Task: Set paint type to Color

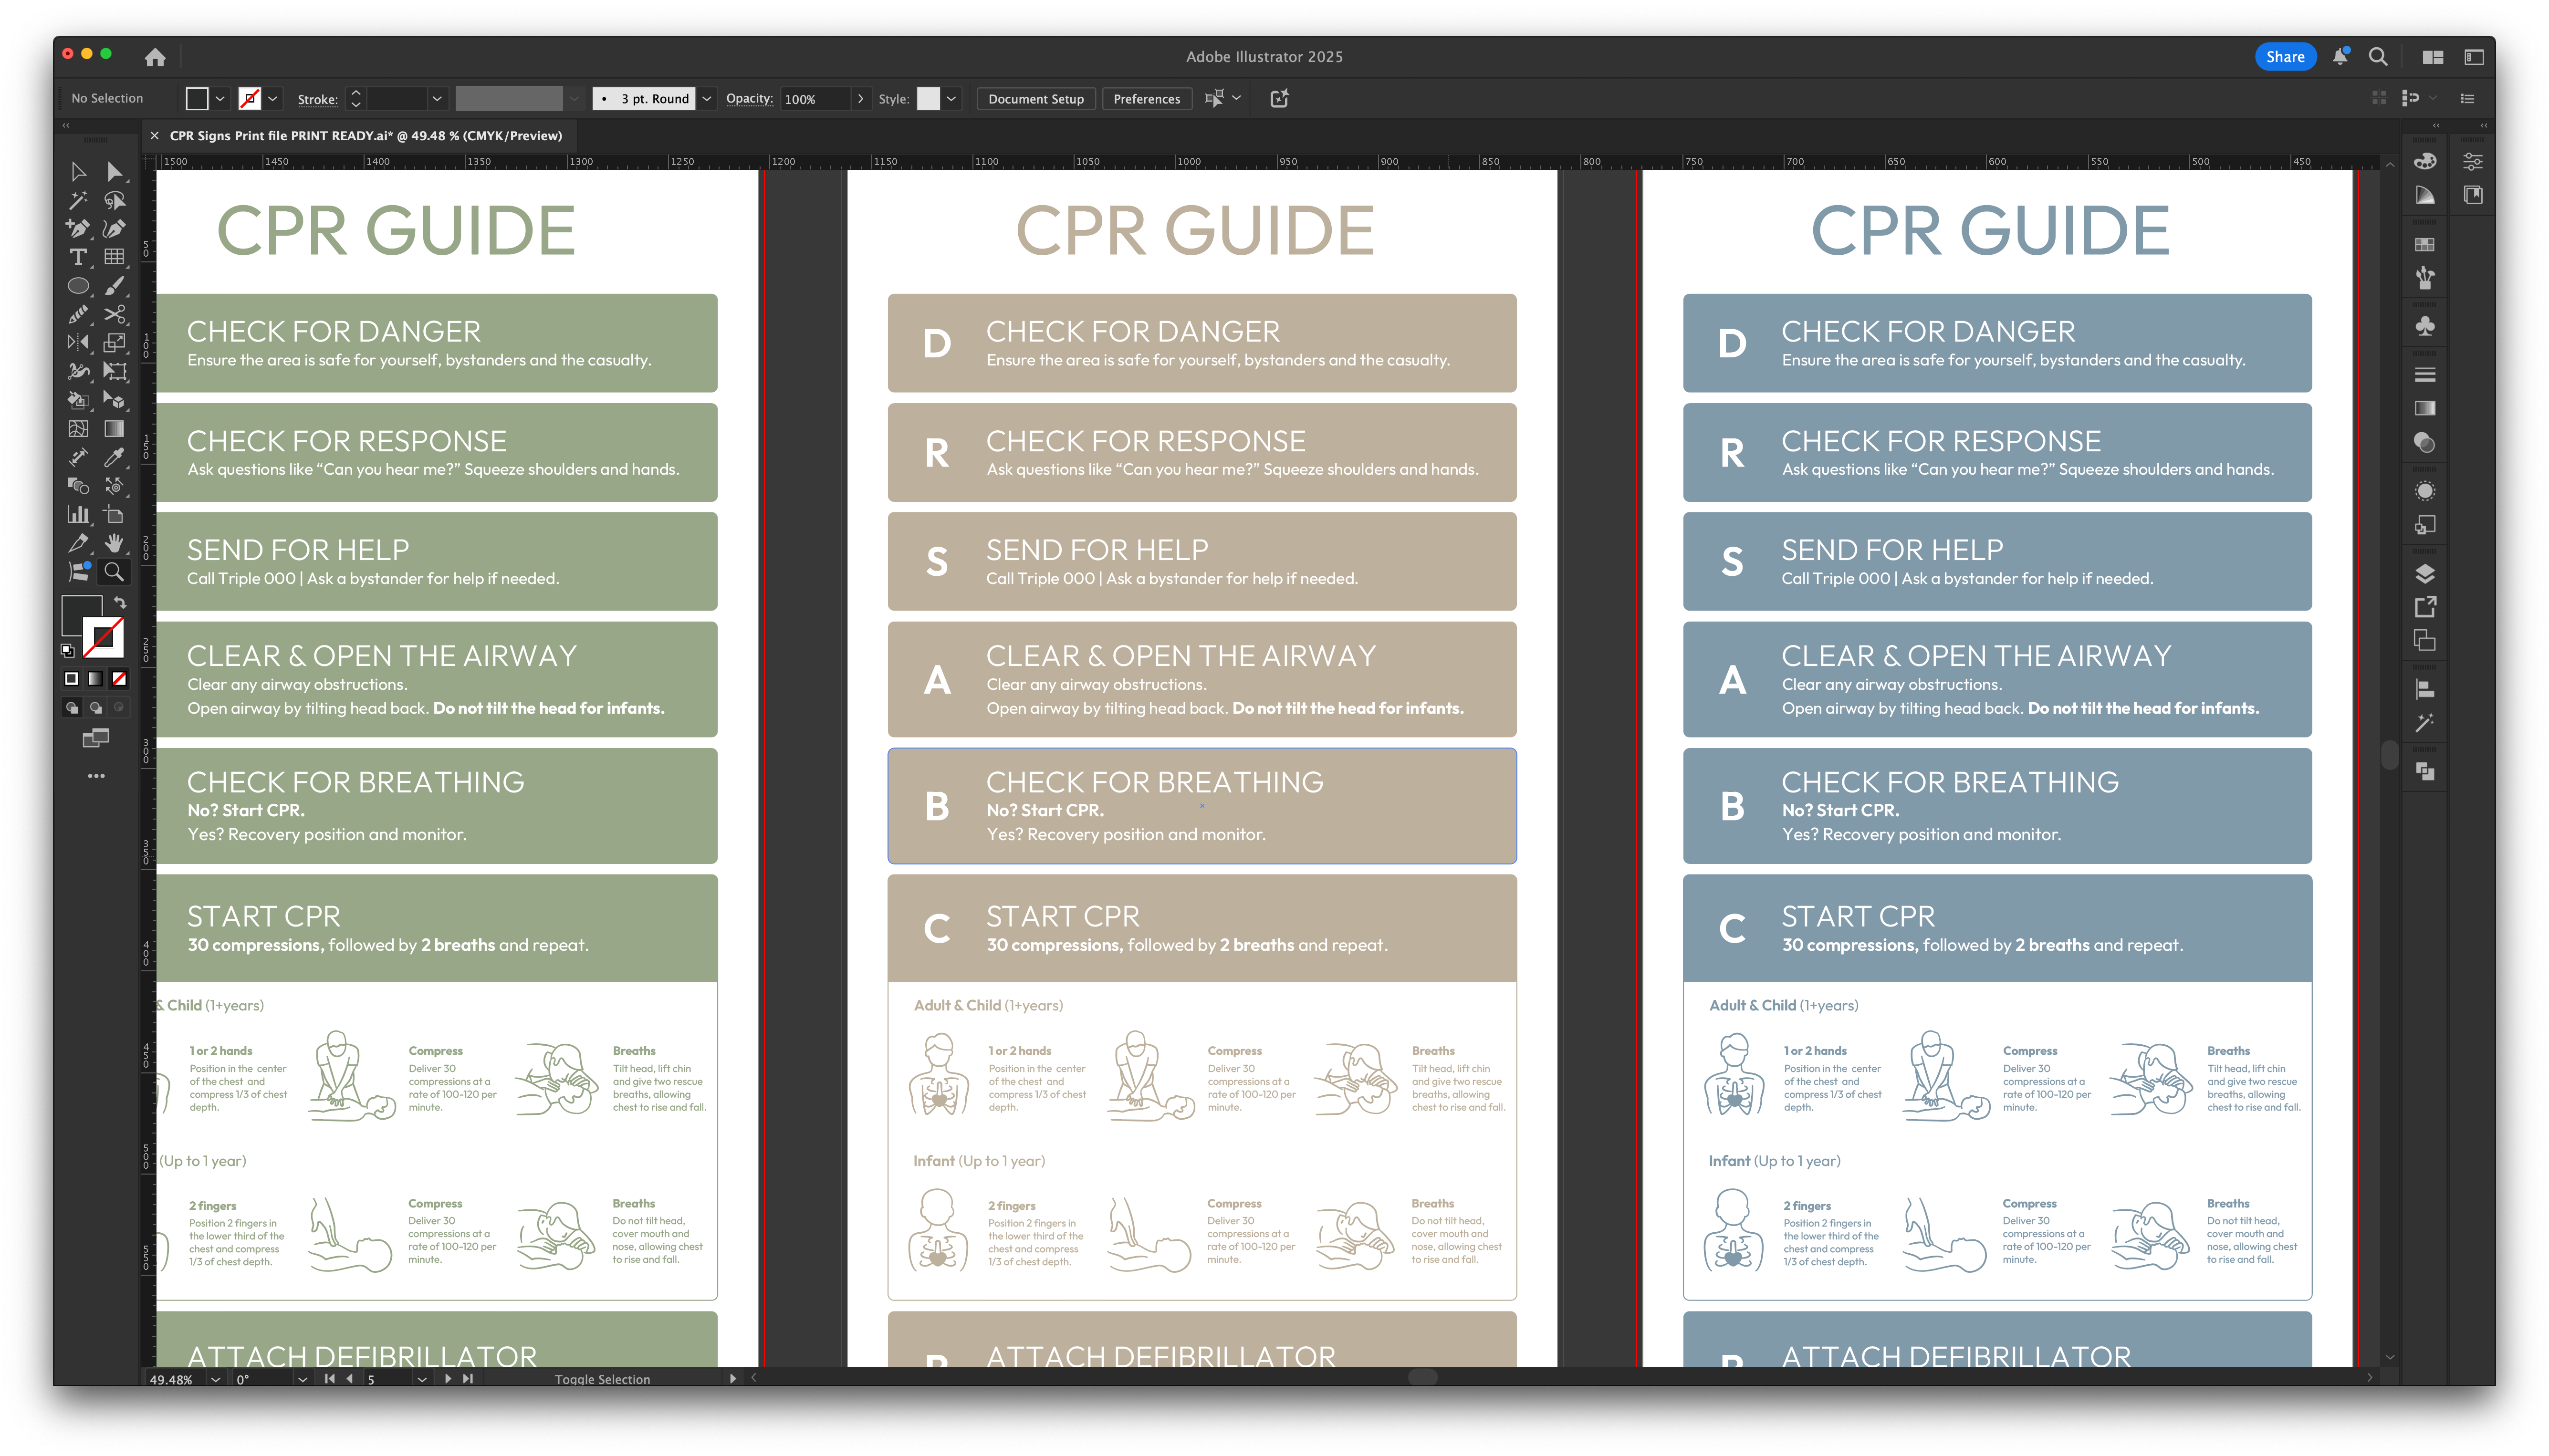Action: (71, 678)
